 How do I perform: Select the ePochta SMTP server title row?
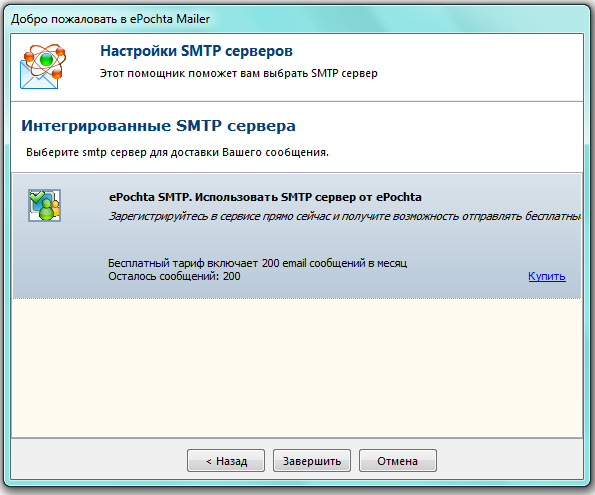tap(265, 197)
